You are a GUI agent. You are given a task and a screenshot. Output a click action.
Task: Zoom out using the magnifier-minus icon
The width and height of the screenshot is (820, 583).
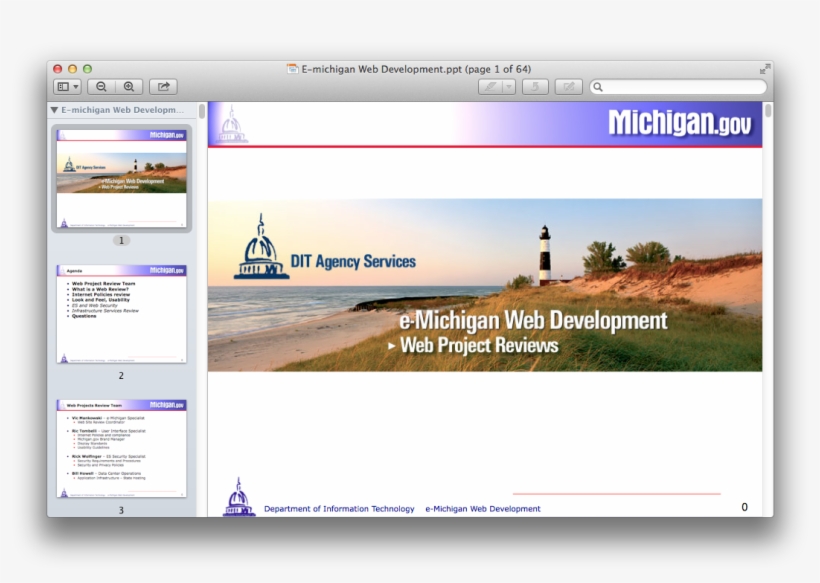tap(101, 86)
